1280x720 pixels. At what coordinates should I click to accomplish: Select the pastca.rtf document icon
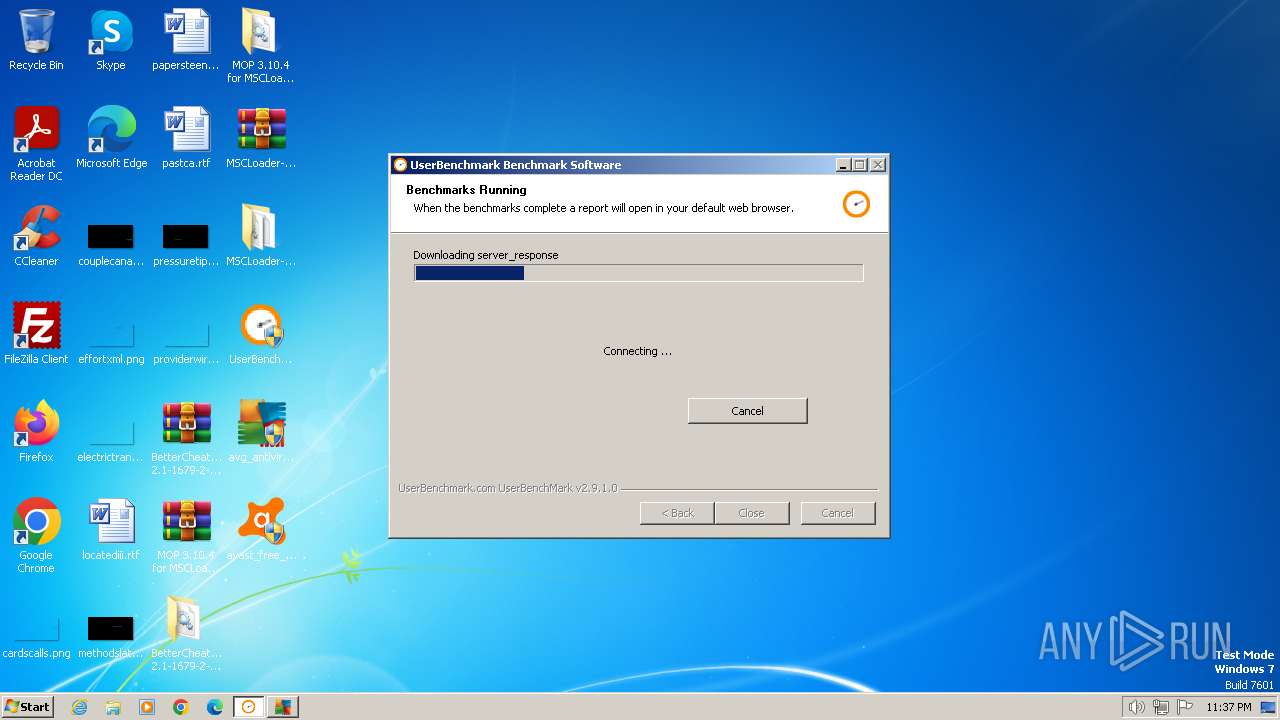point(186,138)
